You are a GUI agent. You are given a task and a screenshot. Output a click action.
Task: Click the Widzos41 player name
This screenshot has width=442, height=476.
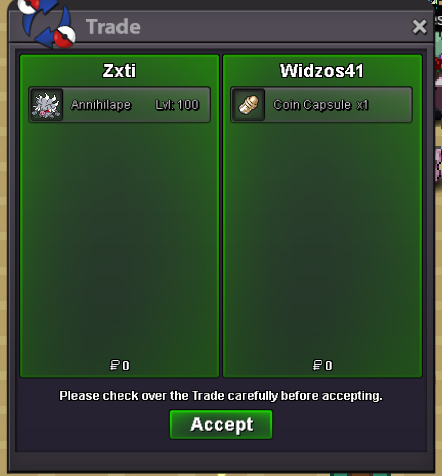pyautogui.click(x=322, y=71)
